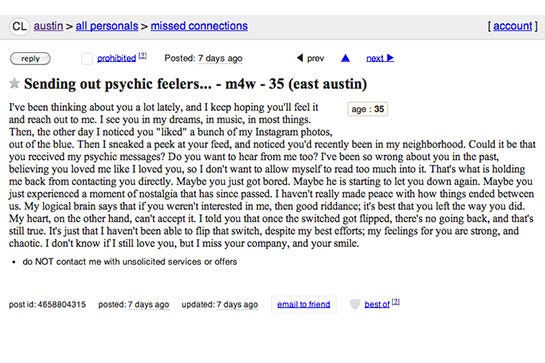The width and height of the screenshot is (545, 363).
Task: Open the account link
Action: coord(513,26)
